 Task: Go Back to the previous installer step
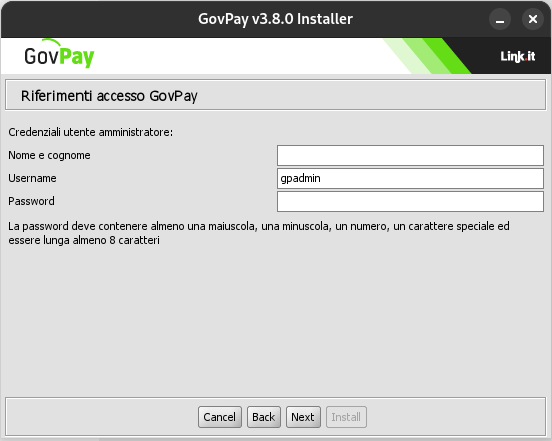[264, 417]
